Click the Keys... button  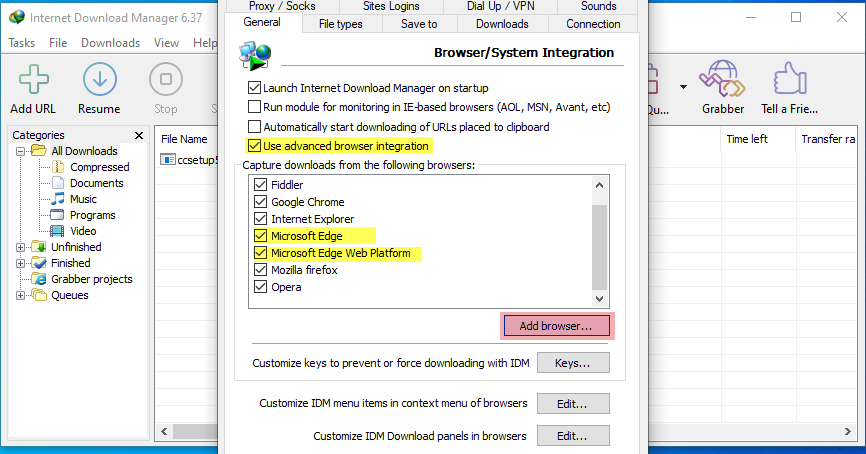pyautogui.click(x=573, y=363)
